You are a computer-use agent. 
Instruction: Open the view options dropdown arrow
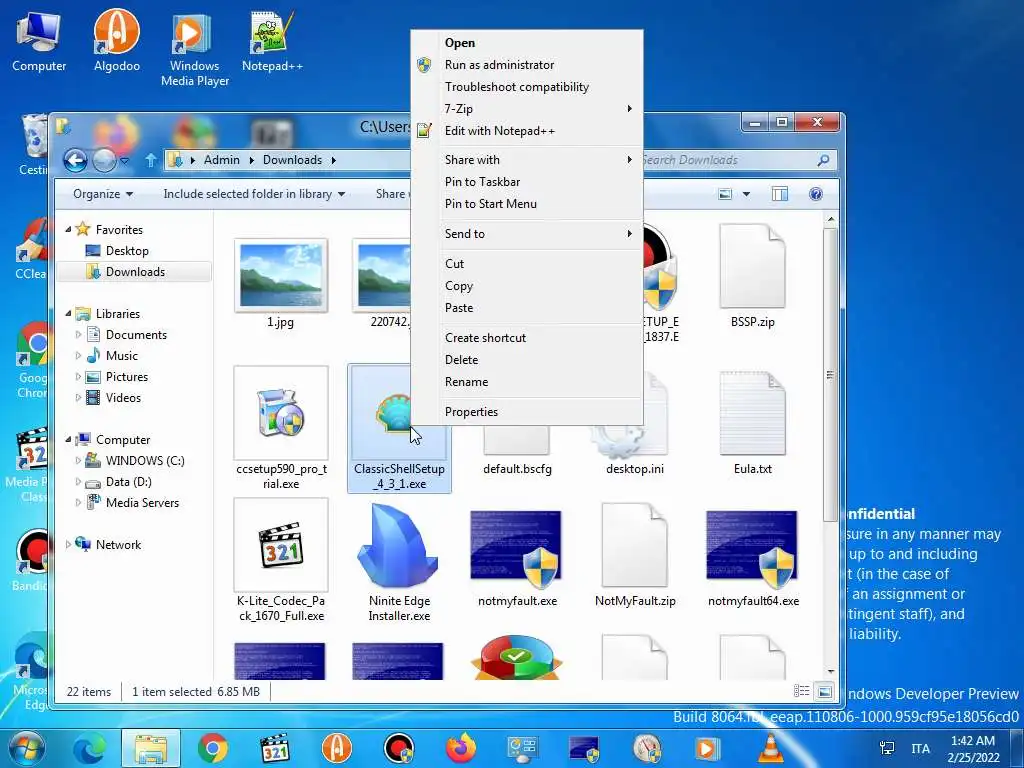(x=746, y=194)
